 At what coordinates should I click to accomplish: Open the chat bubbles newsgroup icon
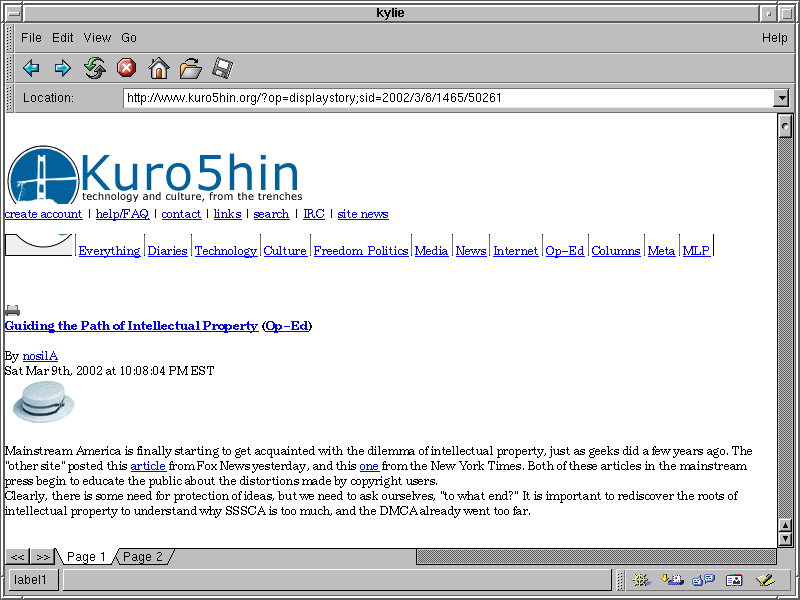pos(703,580)
